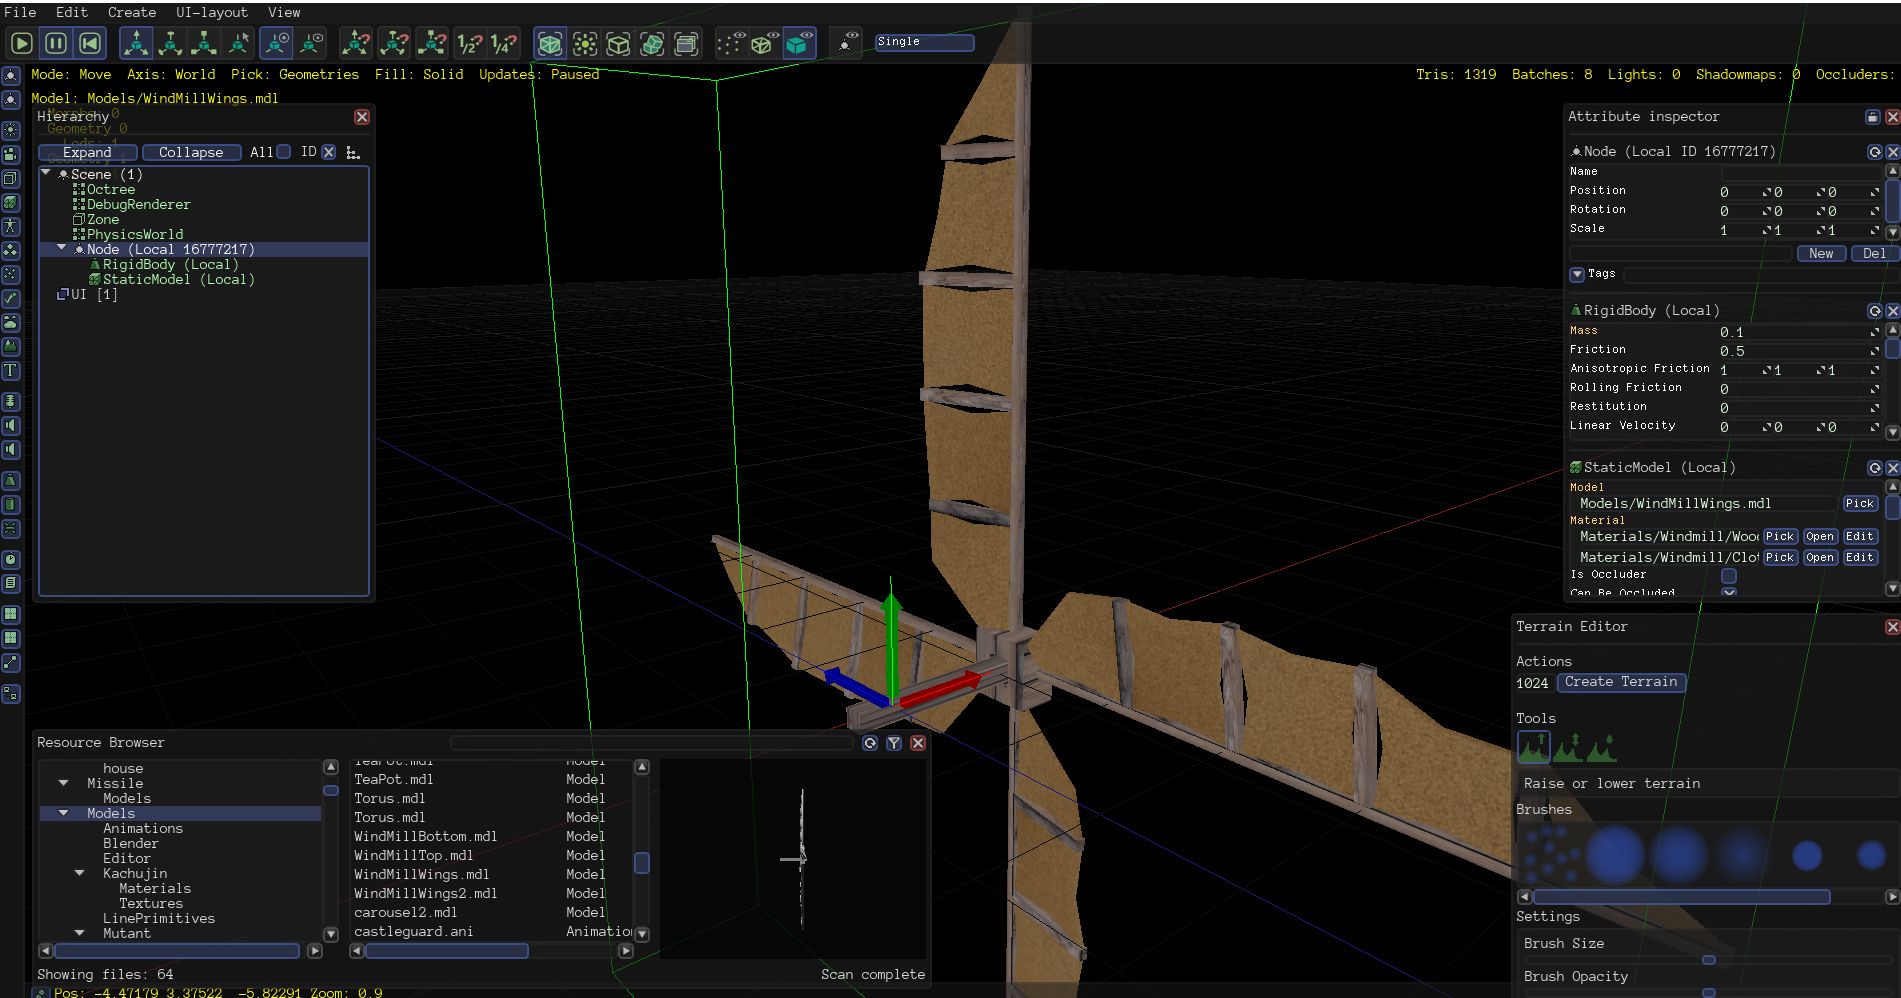Create AnimatedModel component from side toolbar

(11, 227)
